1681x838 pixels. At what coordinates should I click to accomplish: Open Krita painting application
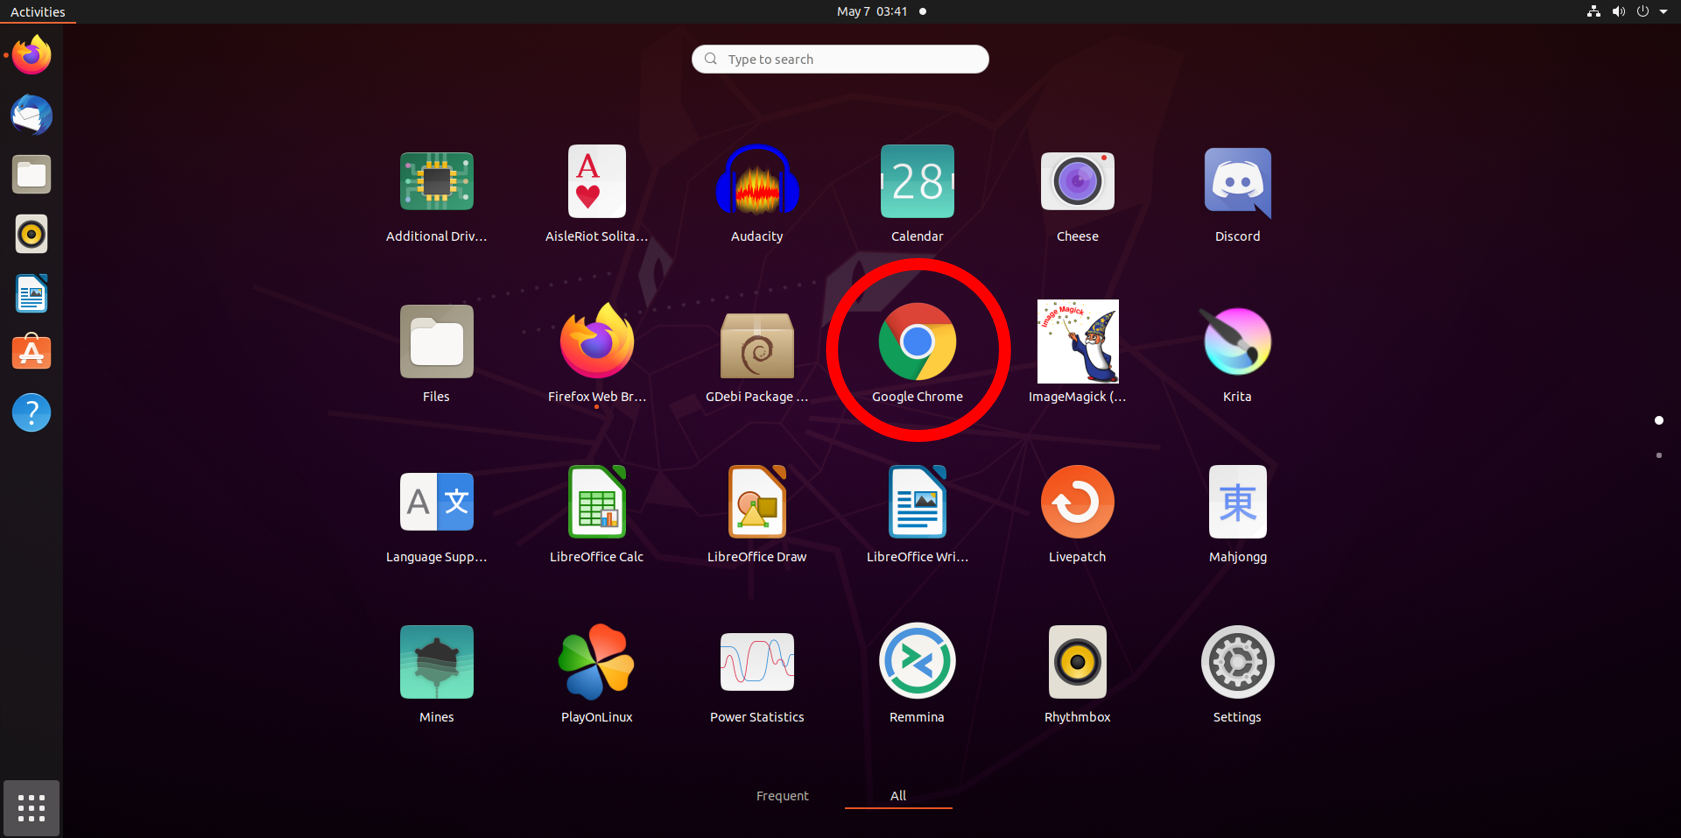[x=1237, y=343]
